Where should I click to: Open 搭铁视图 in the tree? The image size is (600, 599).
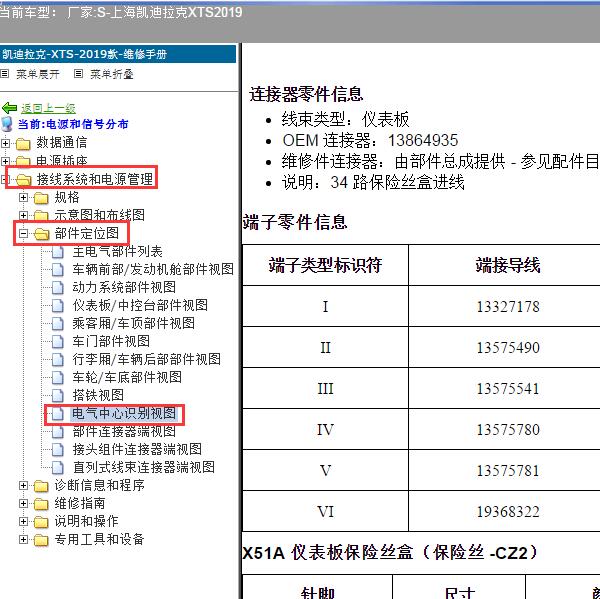(x=98, y=395)
